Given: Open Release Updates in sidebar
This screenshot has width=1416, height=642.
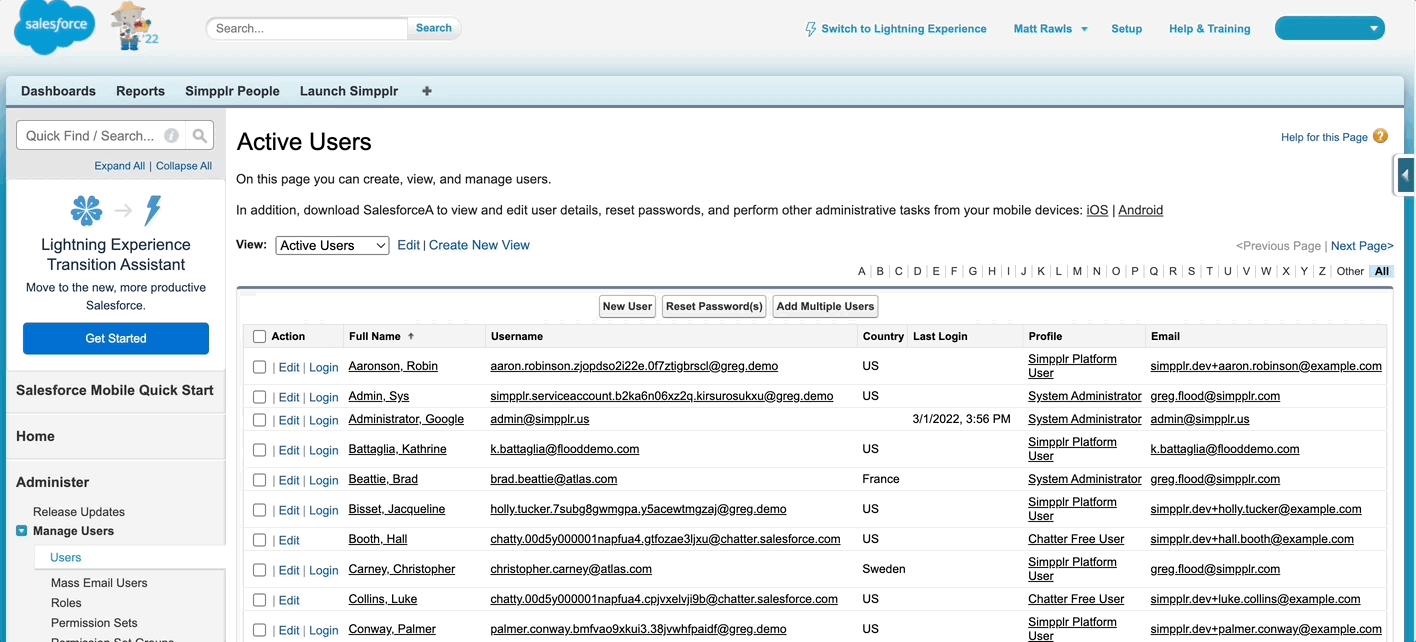Looking at the screenshot, I should point(79,511).
